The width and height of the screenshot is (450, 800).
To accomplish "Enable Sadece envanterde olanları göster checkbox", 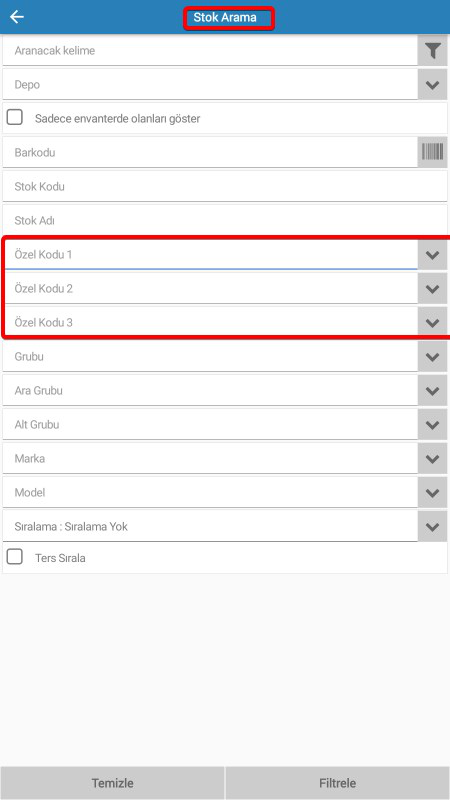I will coord(15,118).
